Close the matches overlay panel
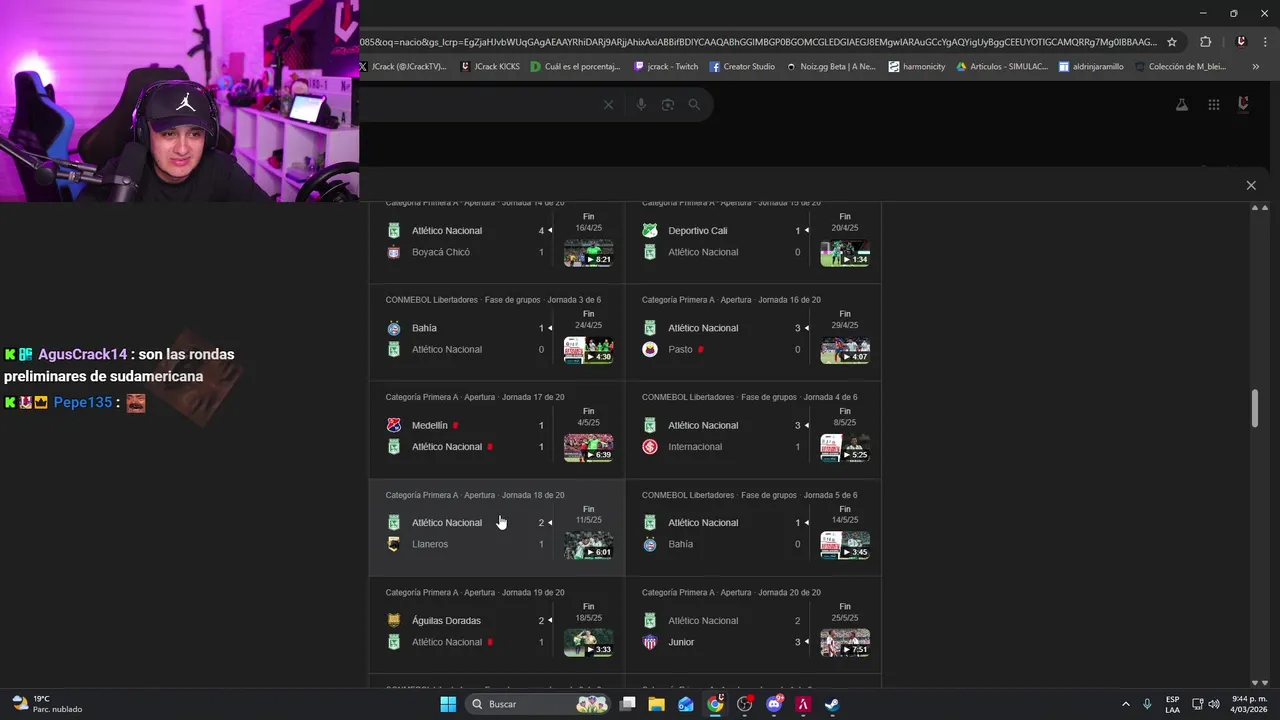The height and width of the screenshot is (720, 1280). [1251, 185]
